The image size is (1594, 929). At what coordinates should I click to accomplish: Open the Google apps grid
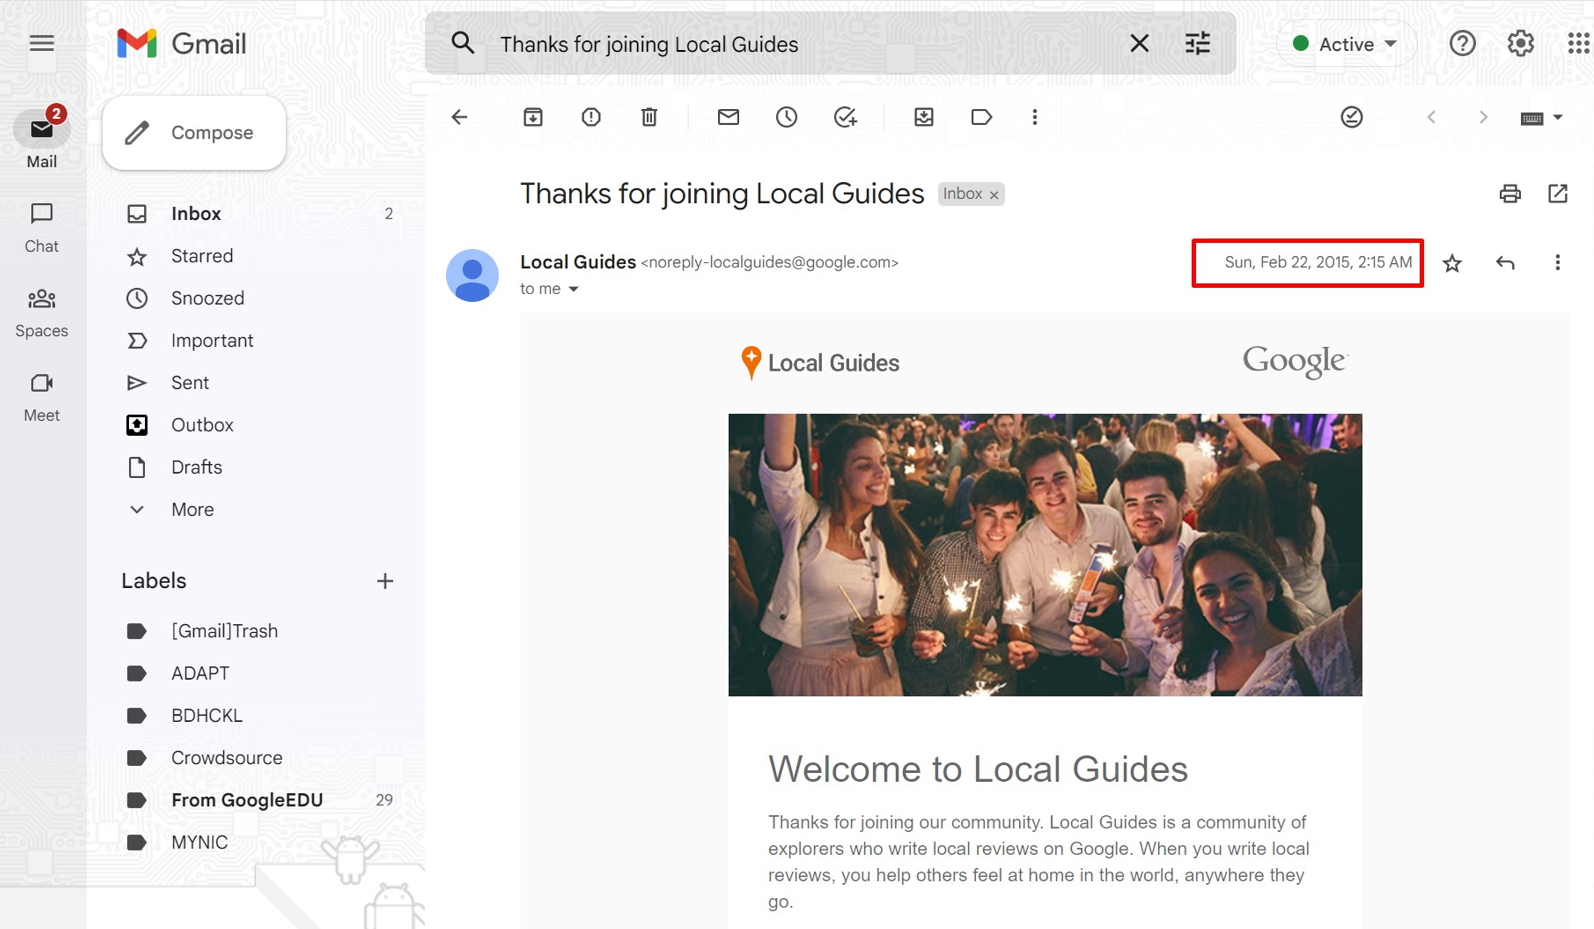point(1578,43)
